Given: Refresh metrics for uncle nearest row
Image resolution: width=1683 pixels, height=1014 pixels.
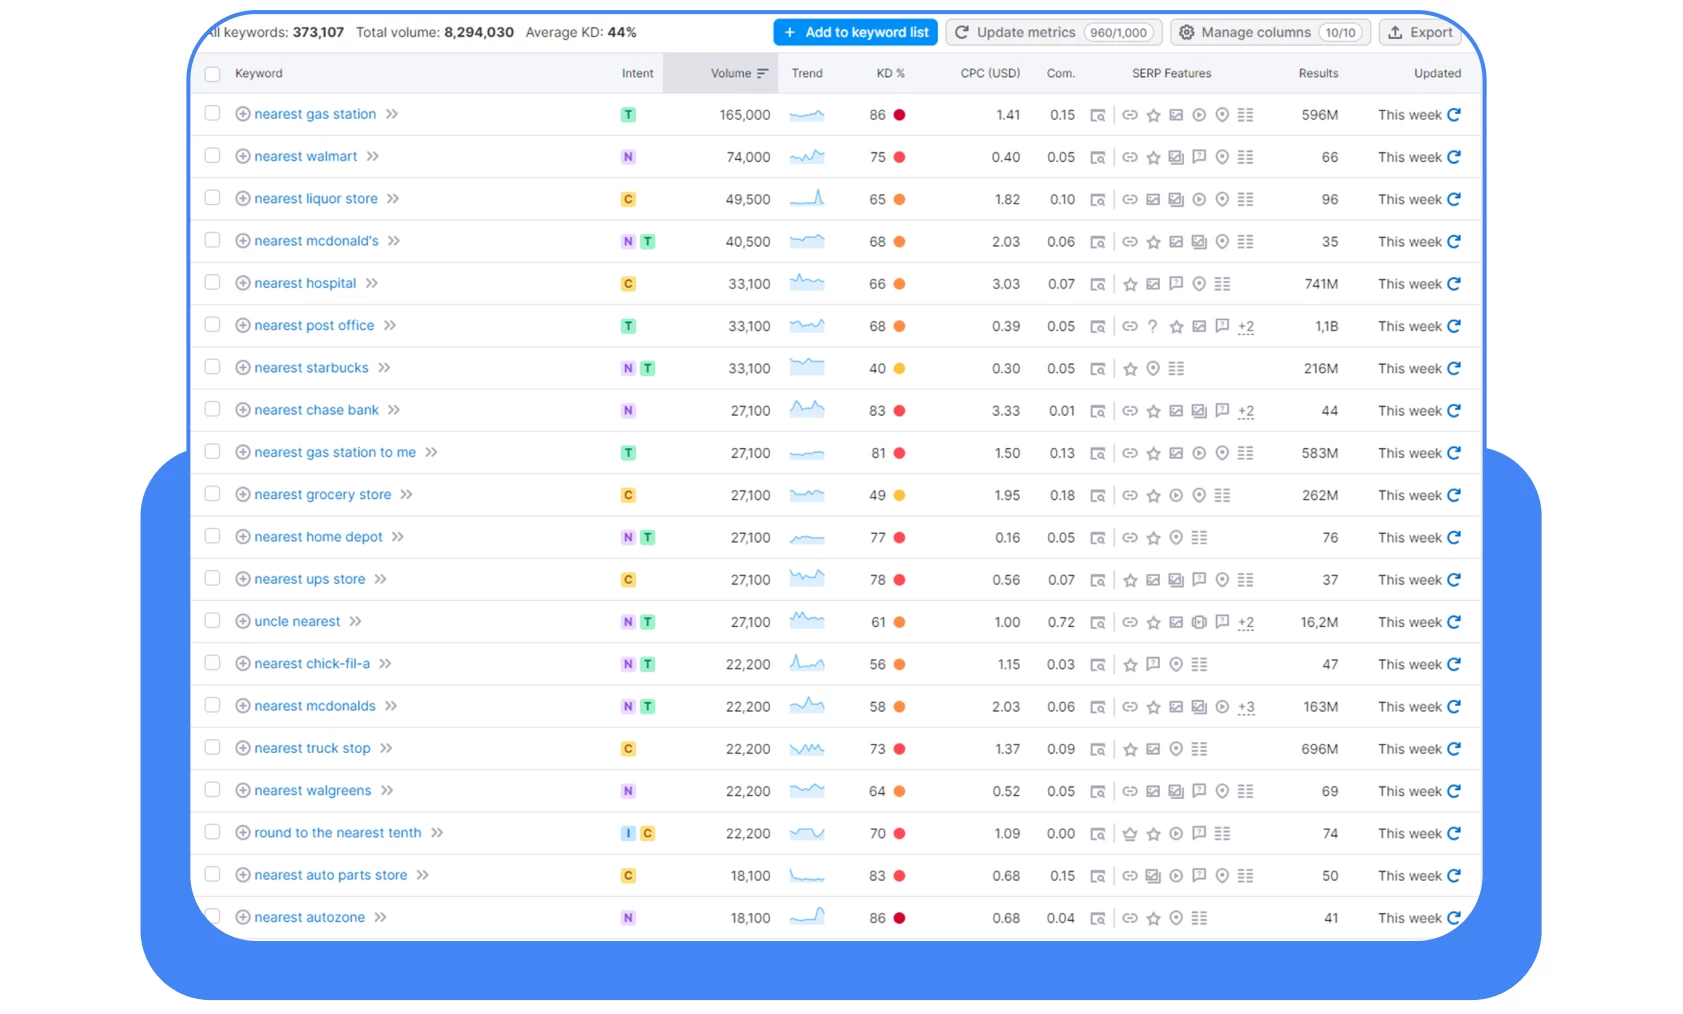Looking at the screenshot, I should pos(1454,622).
